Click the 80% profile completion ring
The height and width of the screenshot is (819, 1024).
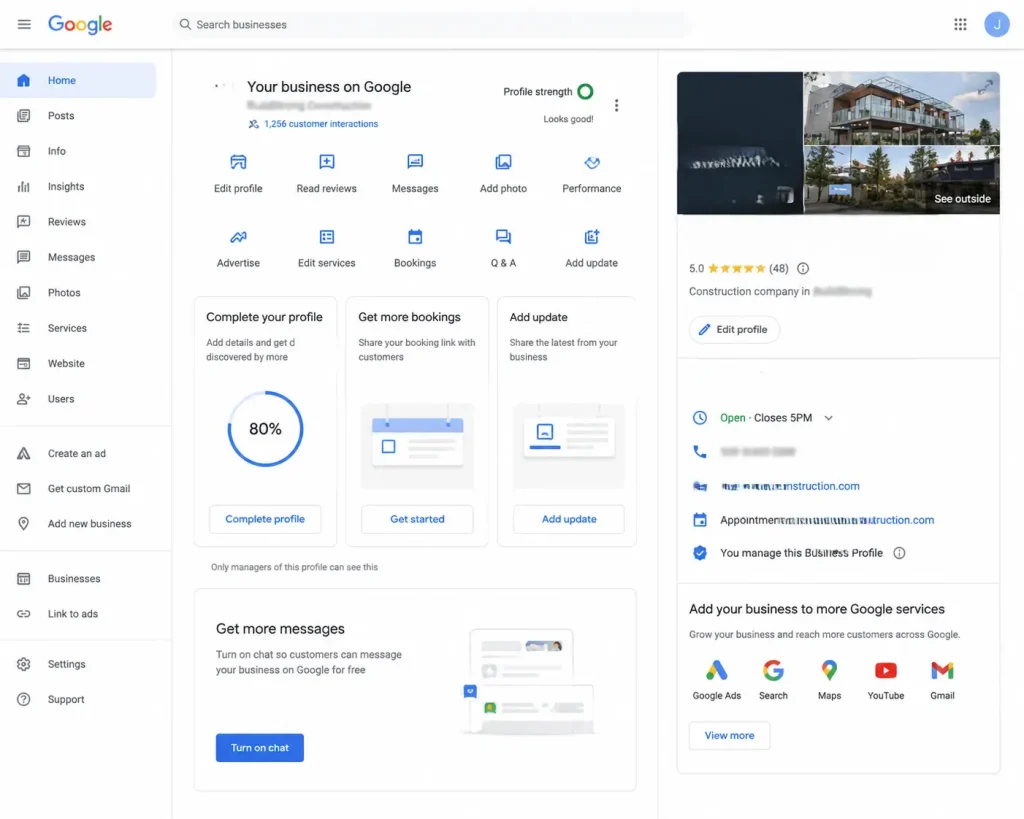(265, 429)
